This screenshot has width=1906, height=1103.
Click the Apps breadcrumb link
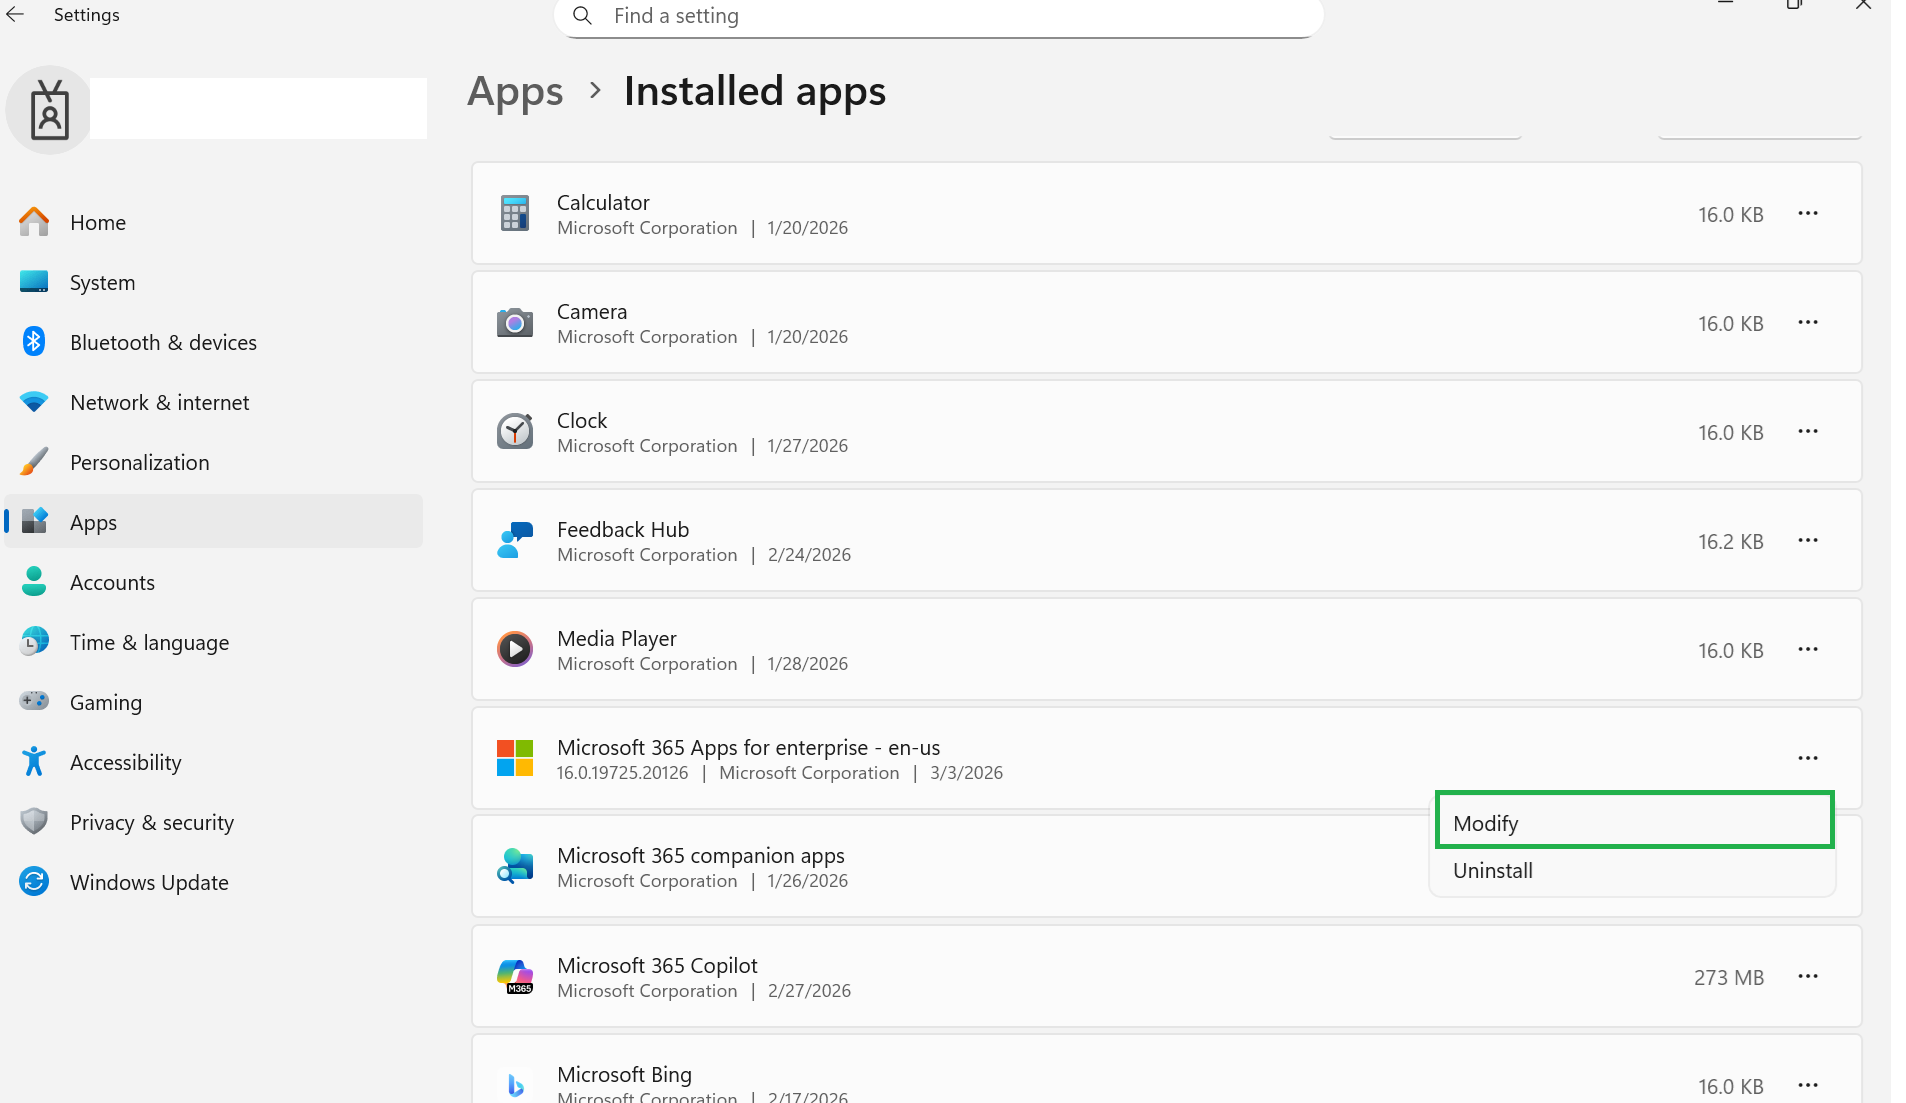coord(515,92)
